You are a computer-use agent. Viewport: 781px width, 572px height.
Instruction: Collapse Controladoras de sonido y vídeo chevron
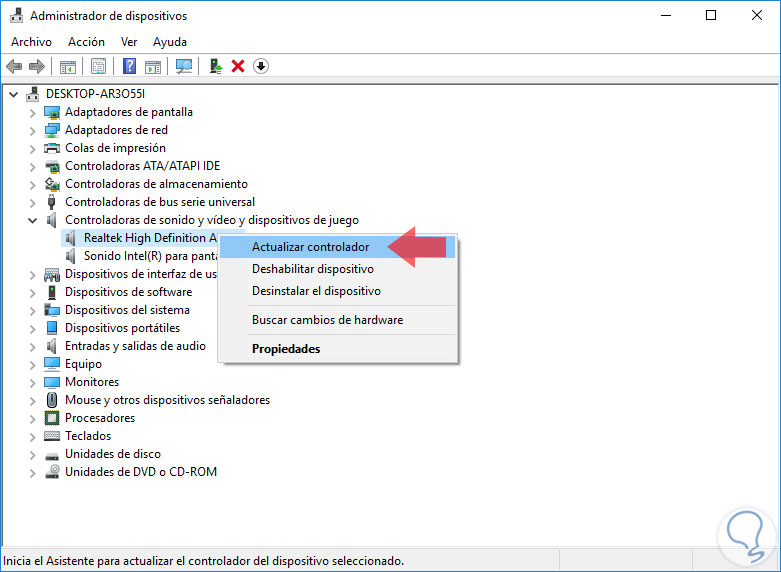point(32,220)
